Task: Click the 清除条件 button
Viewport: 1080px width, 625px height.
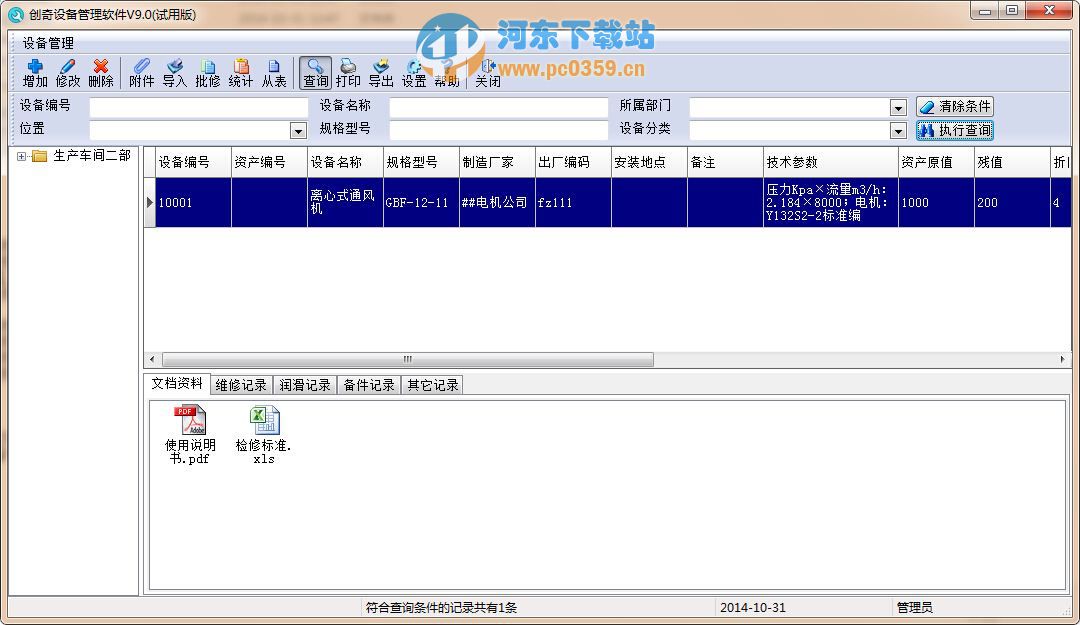Action: tap(955, 107)
